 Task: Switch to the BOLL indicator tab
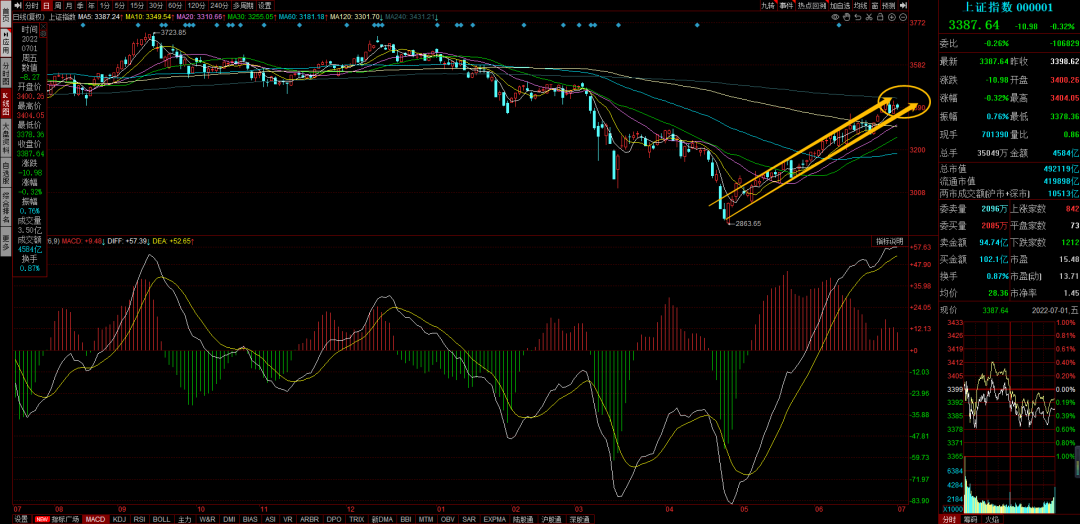(x=161, y=519)
